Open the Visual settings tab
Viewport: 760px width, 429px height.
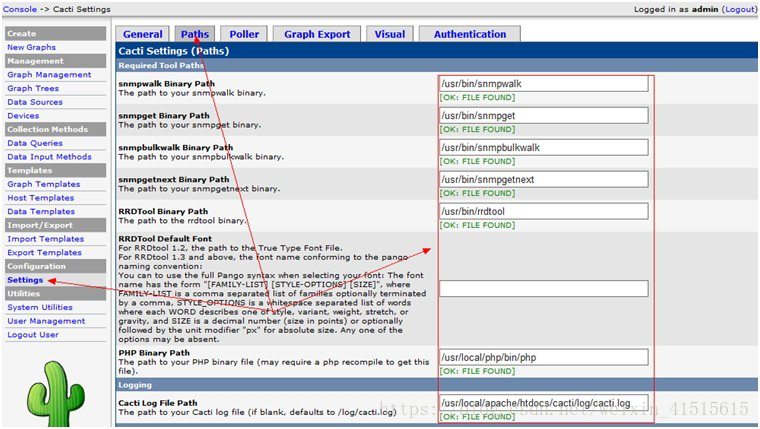click(390, 34)
